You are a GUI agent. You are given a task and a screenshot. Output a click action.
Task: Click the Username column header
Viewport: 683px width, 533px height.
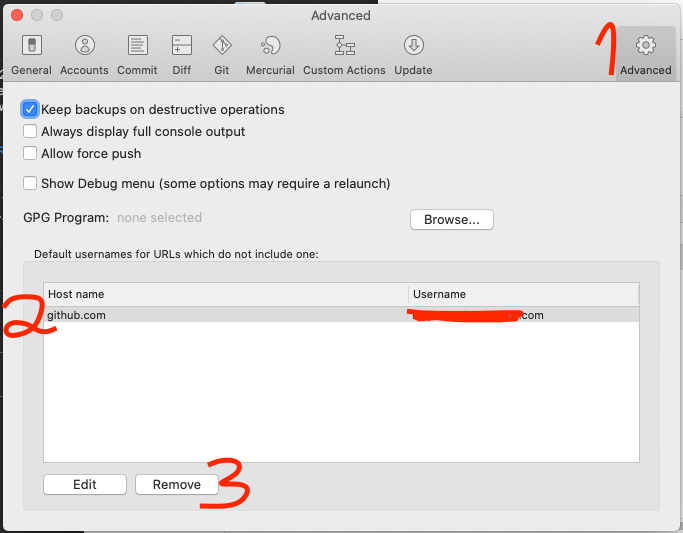524,294
